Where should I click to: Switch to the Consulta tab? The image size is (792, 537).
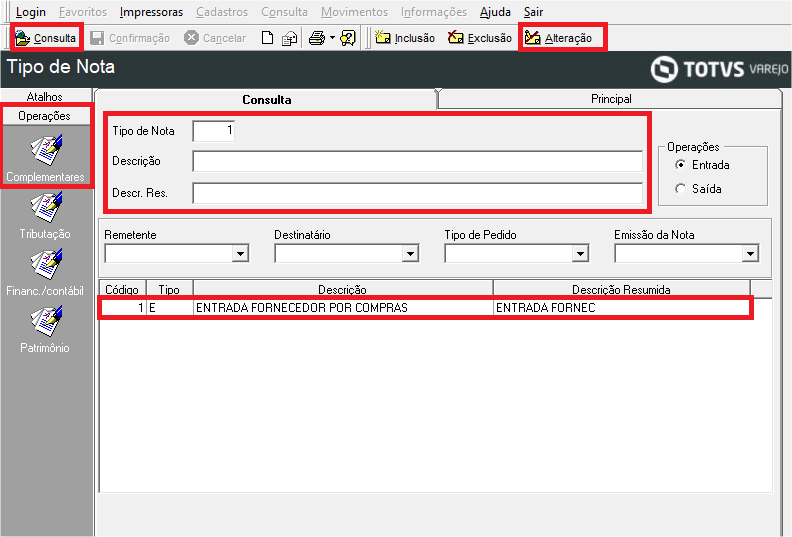pos(267,100)
